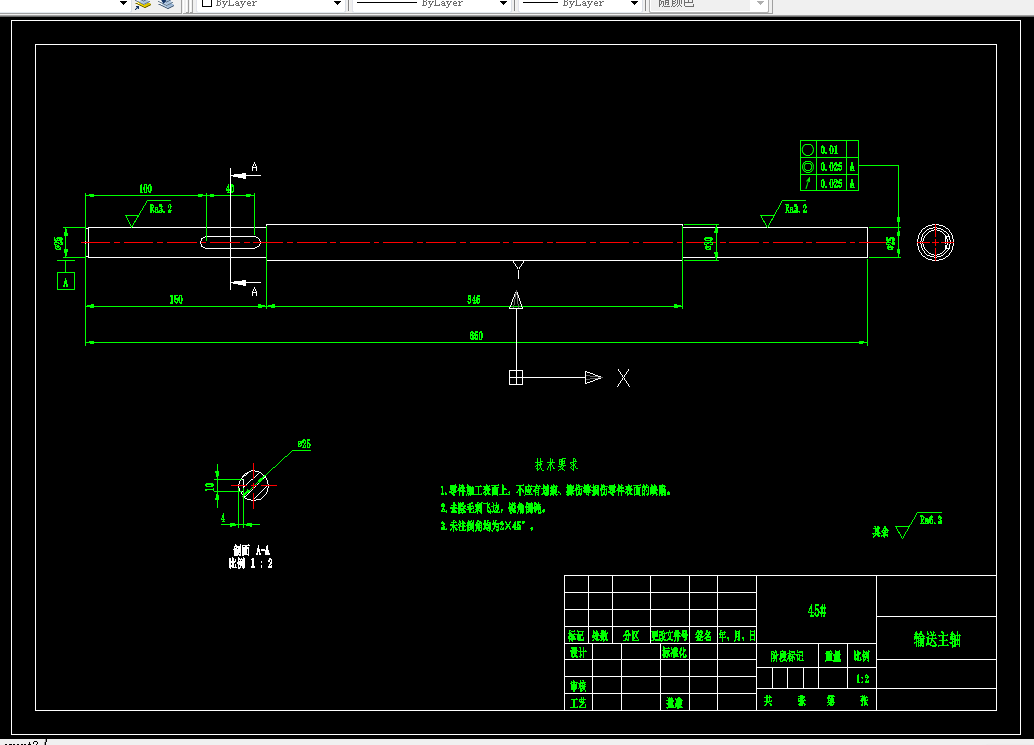This screenshot has height=745, width=1034.
Task: Select the color swatch box beside ByLayer
Action: tap(206, 3)
